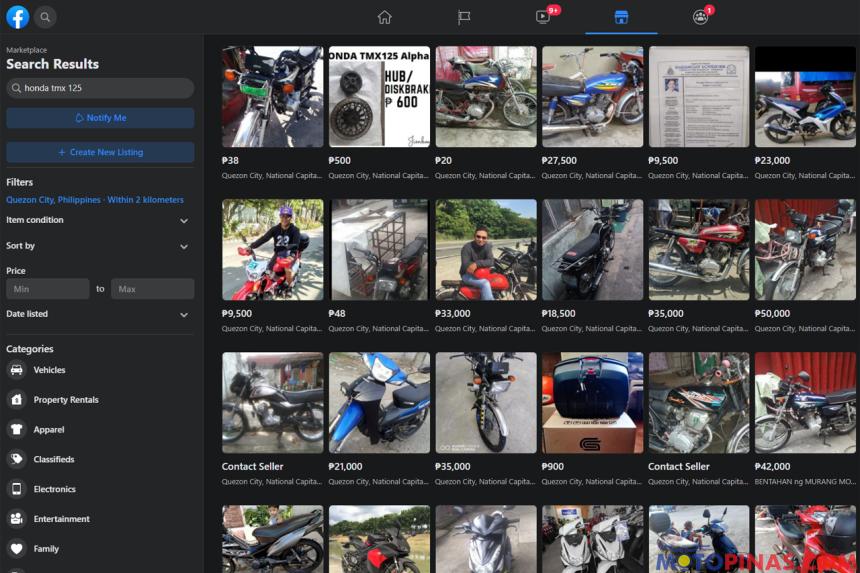Image resolution: width=860 pixels, height=573 pixels.
Task: Open the ₱21,000 blue scooter listing
Action: click(379, 402)
